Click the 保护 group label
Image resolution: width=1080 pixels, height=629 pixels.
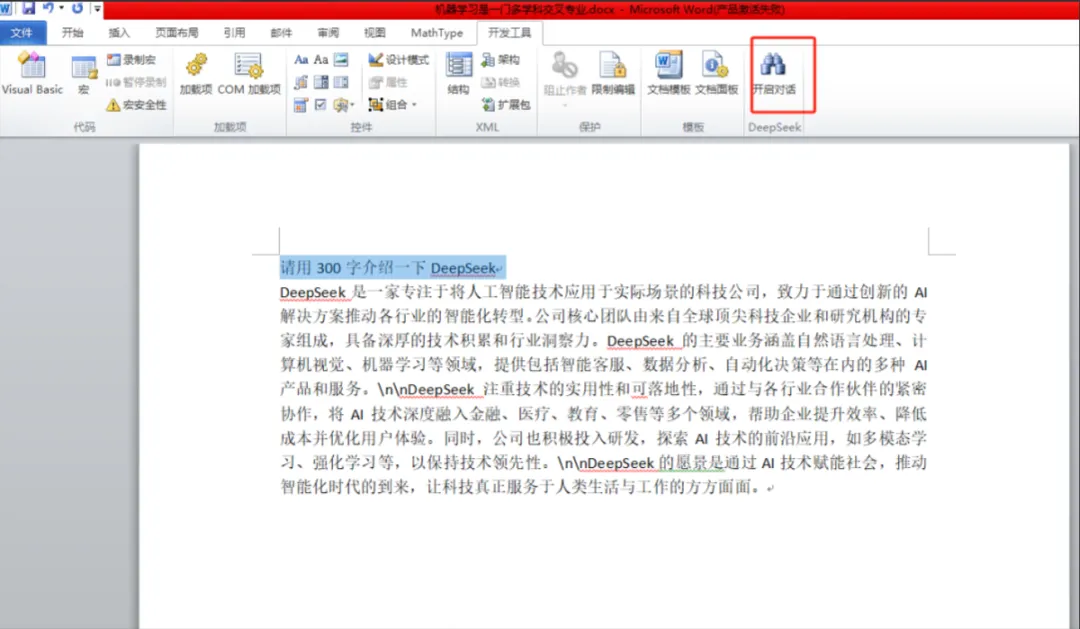(x=590, y=127)
